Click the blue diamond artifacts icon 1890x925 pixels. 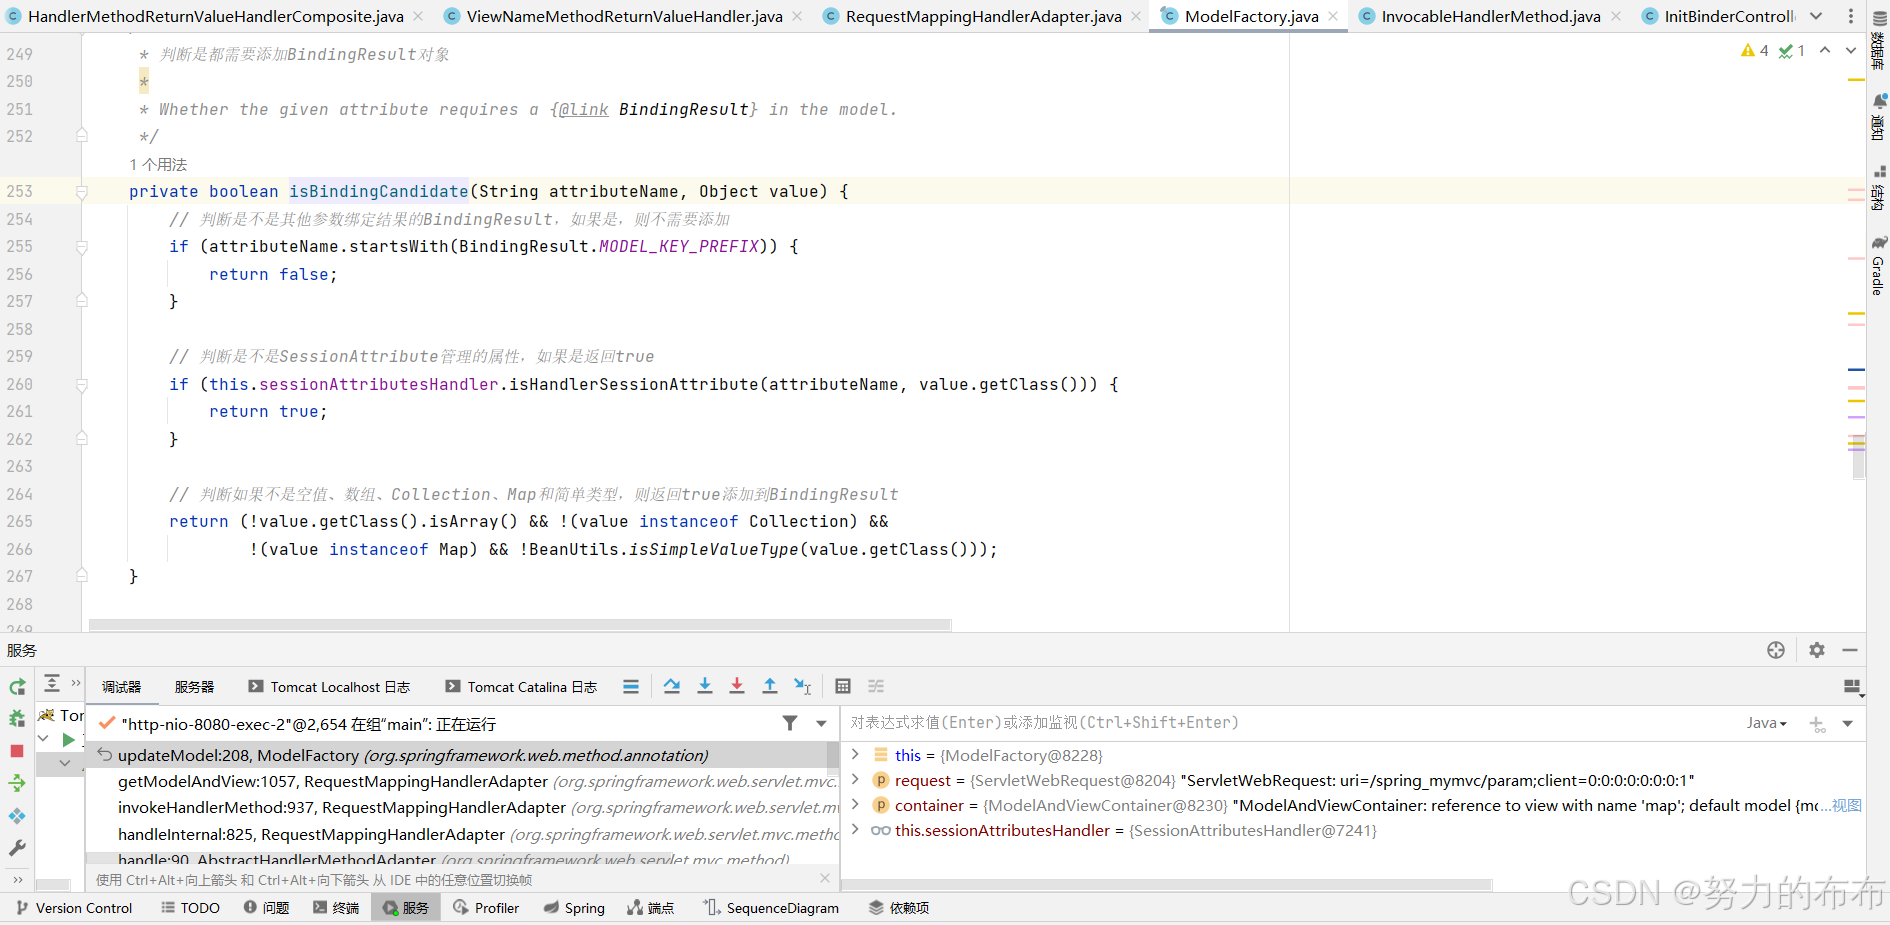coord(17,816)
